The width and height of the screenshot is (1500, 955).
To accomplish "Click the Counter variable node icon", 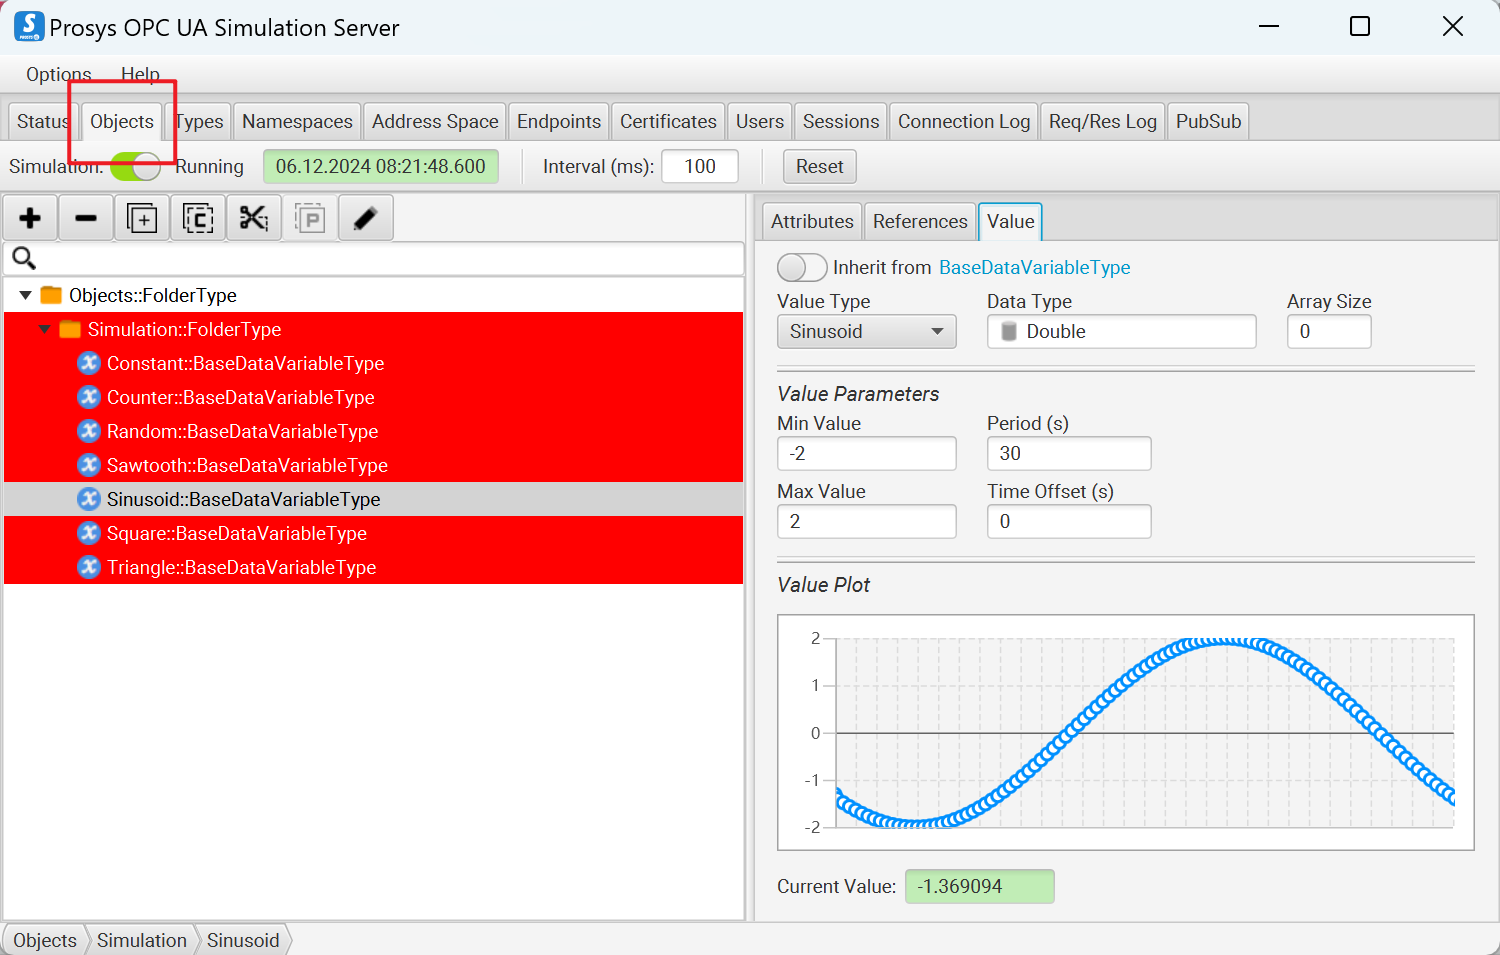I will 89,397.
